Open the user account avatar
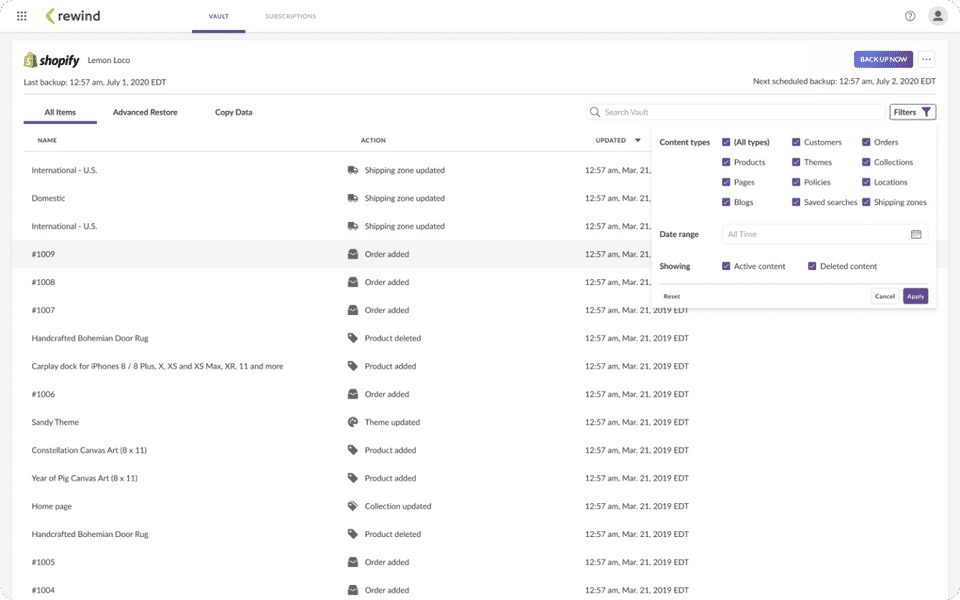 pyautogui.click(x=937, y=16)
